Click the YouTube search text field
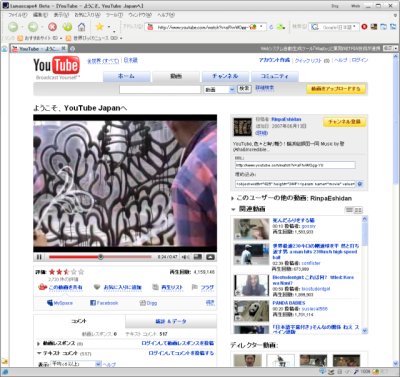Screen dimensions: 400x377 [160, 89]
